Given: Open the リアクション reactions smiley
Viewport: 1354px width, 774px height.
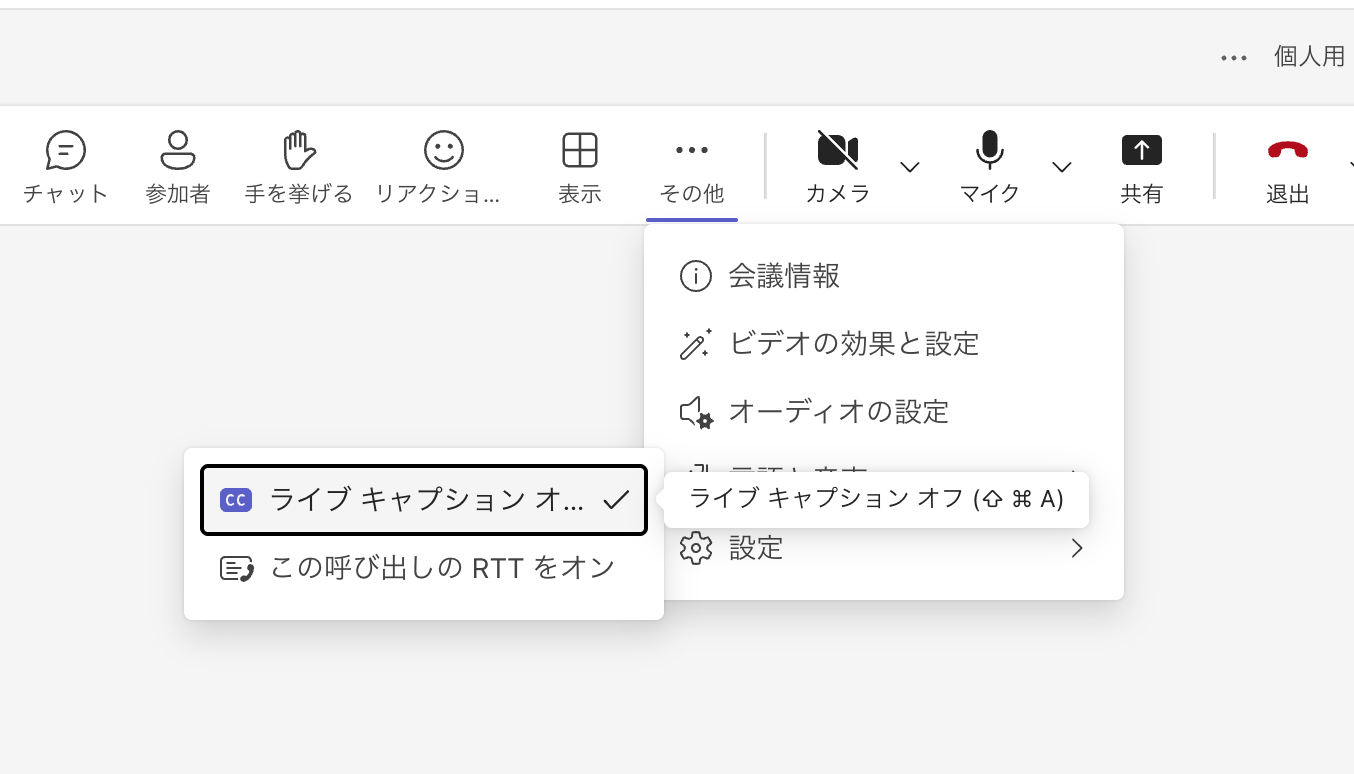Looking at the screenshot, I should (x=443, y=151).
